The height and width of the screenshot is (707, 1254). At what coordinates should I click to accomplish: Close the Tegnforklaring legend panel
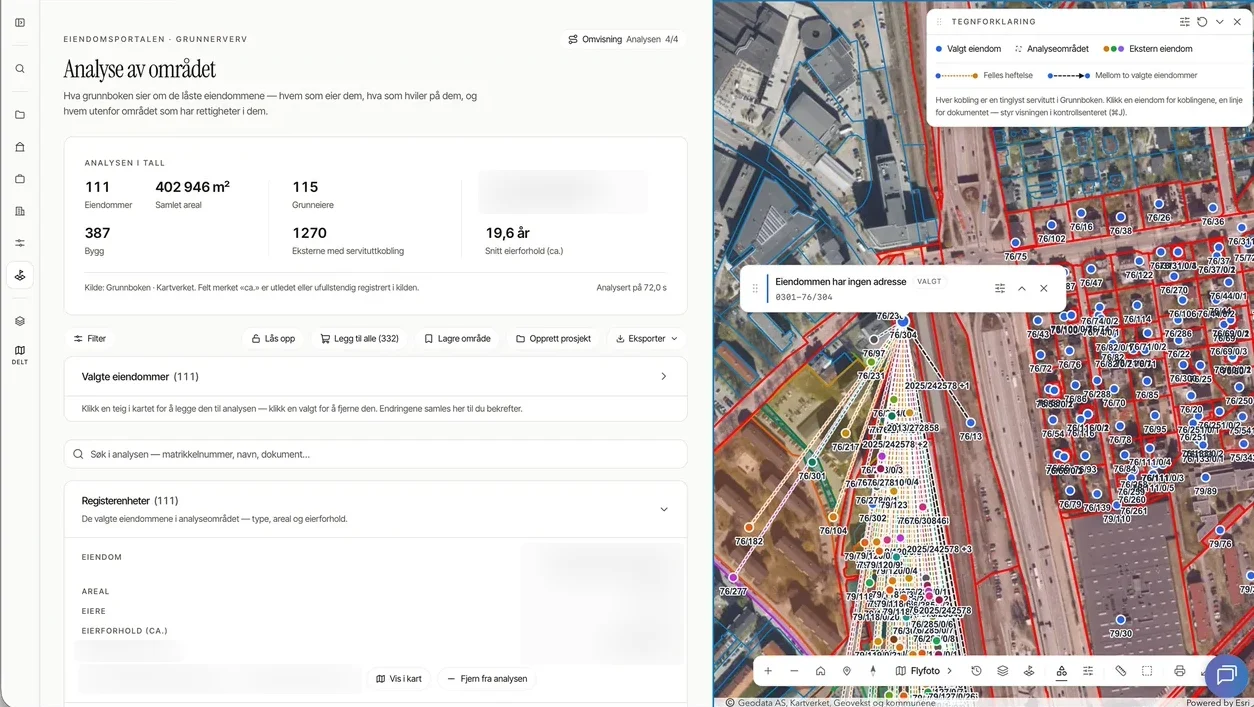pos(1237,21)
